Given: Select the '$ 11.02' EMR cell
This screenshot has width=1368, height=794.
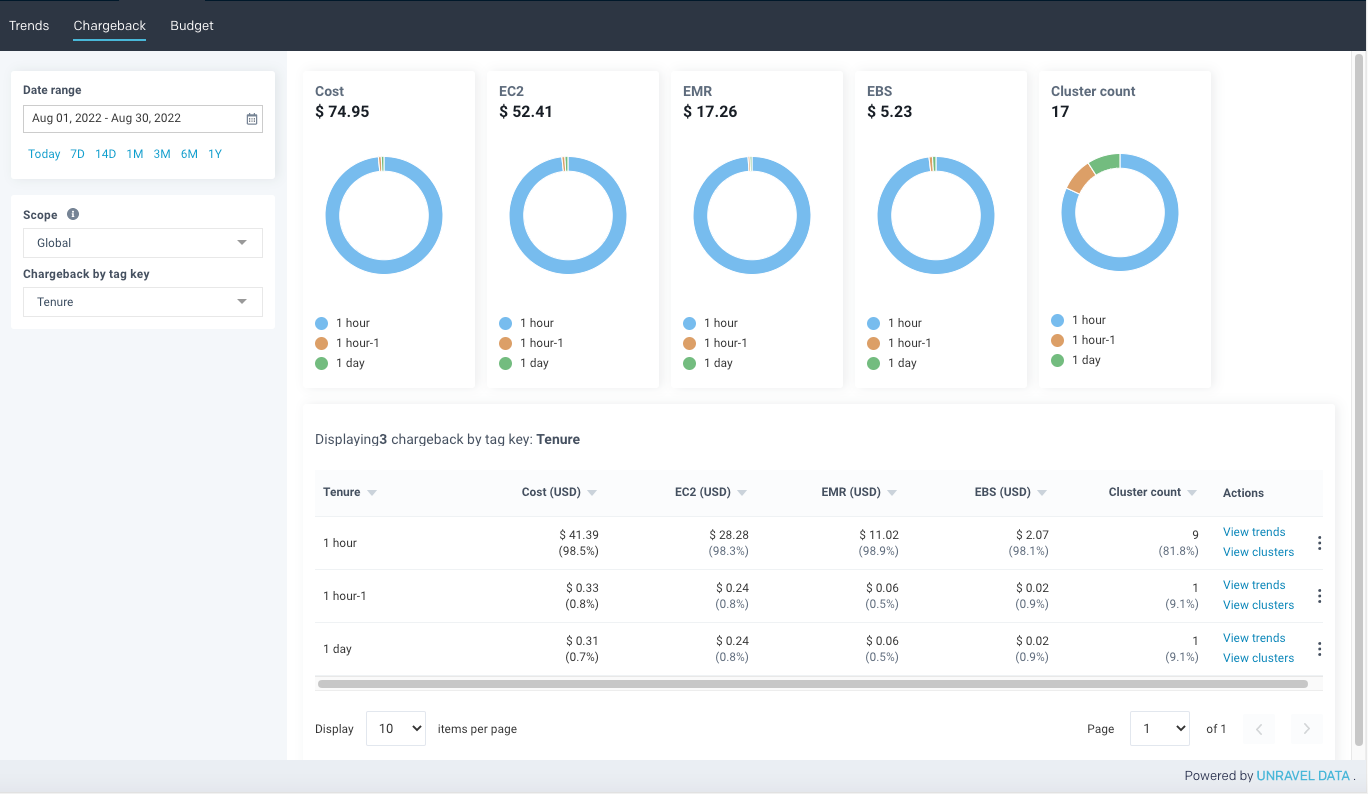Looking at the screenshot, I should (879, 535).
